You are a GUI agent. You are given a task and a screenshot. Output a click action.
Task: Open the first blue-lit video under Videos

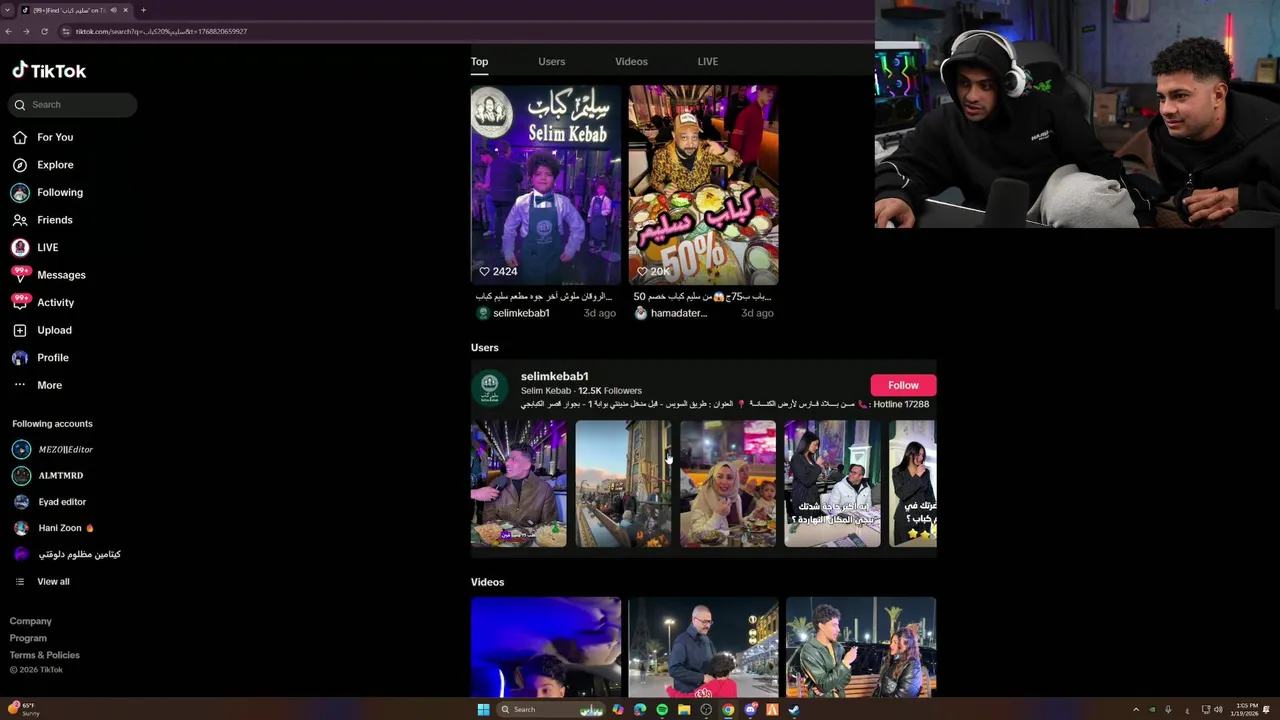pyautogui.click(x=546, y=647)
